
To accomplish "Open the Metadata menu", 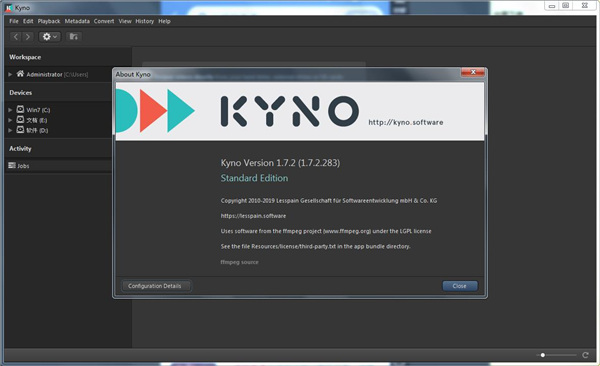I will (x=77, y=21).
